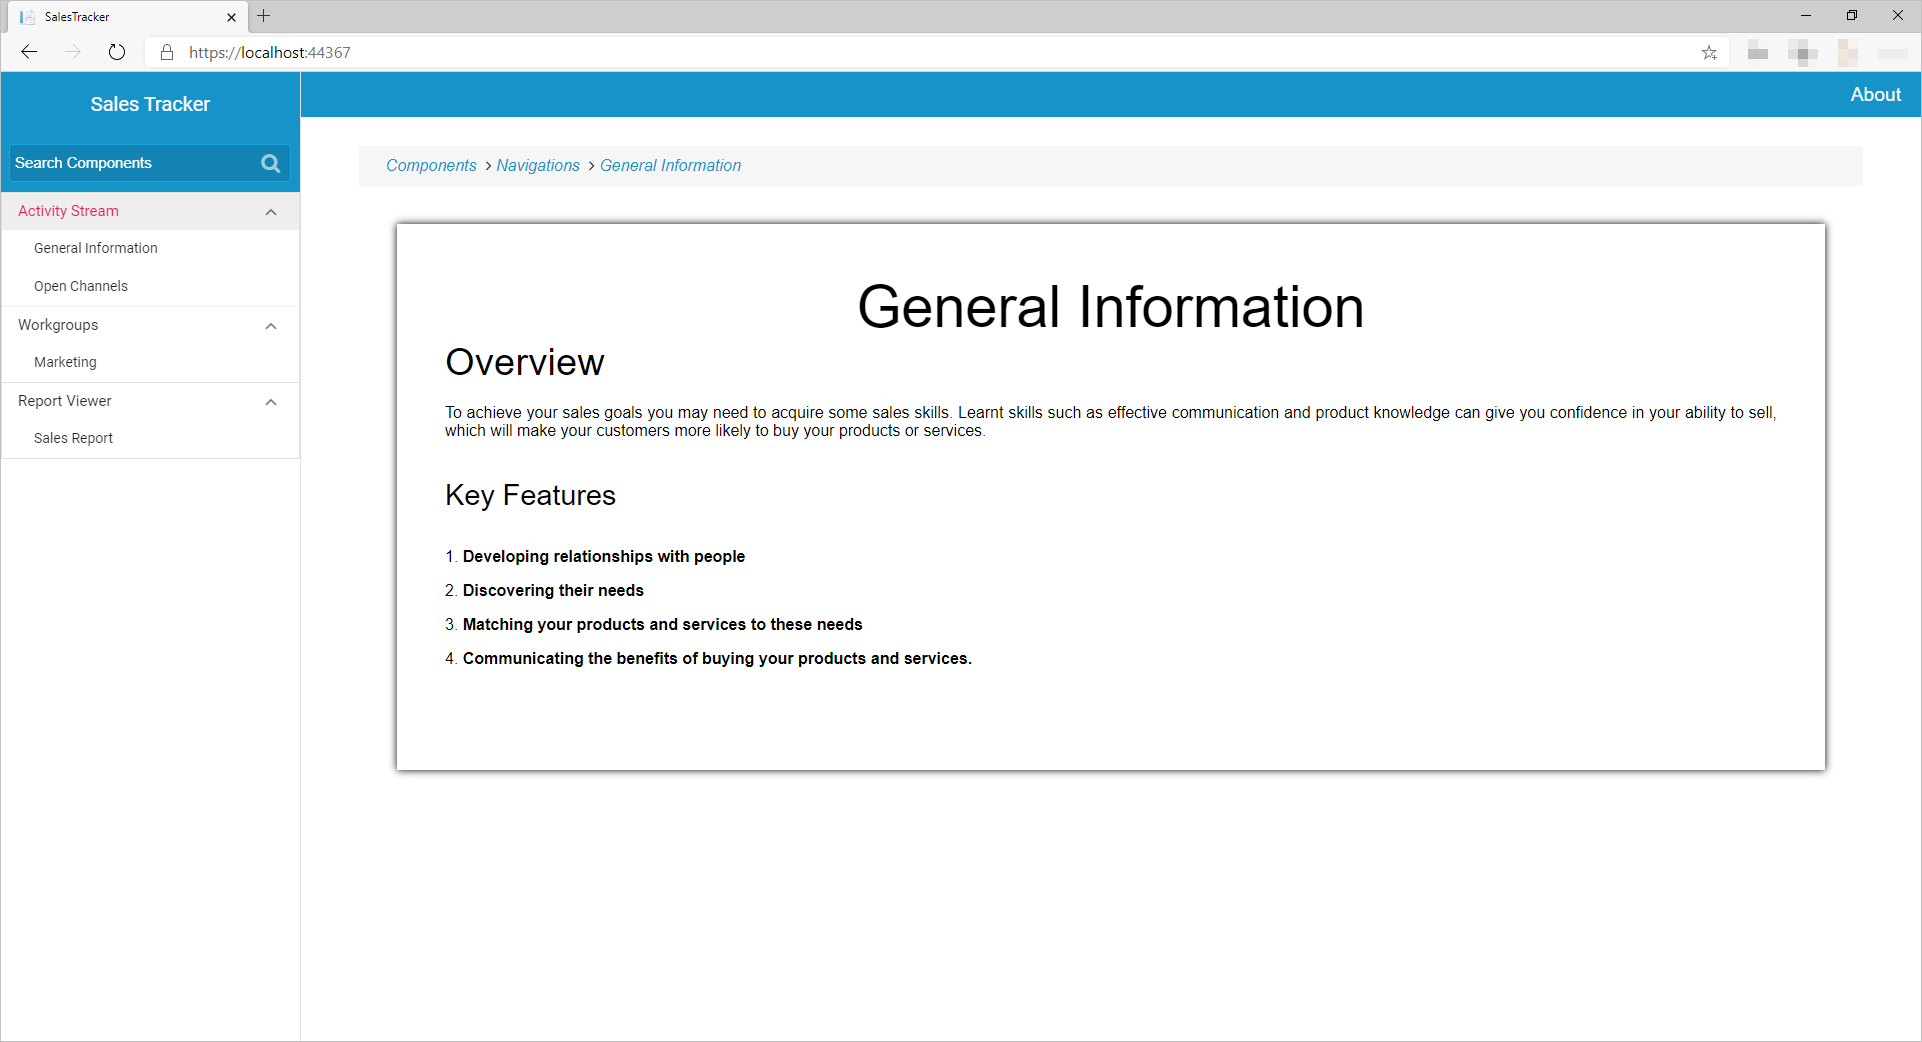Reload the page with refresh icon

click(117, 52)
